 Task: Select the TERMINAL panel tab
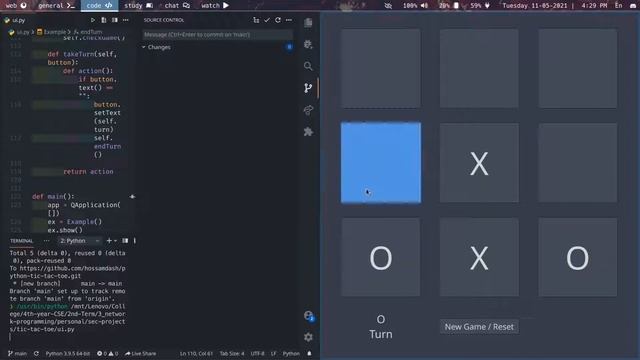[x=22, y=241]
